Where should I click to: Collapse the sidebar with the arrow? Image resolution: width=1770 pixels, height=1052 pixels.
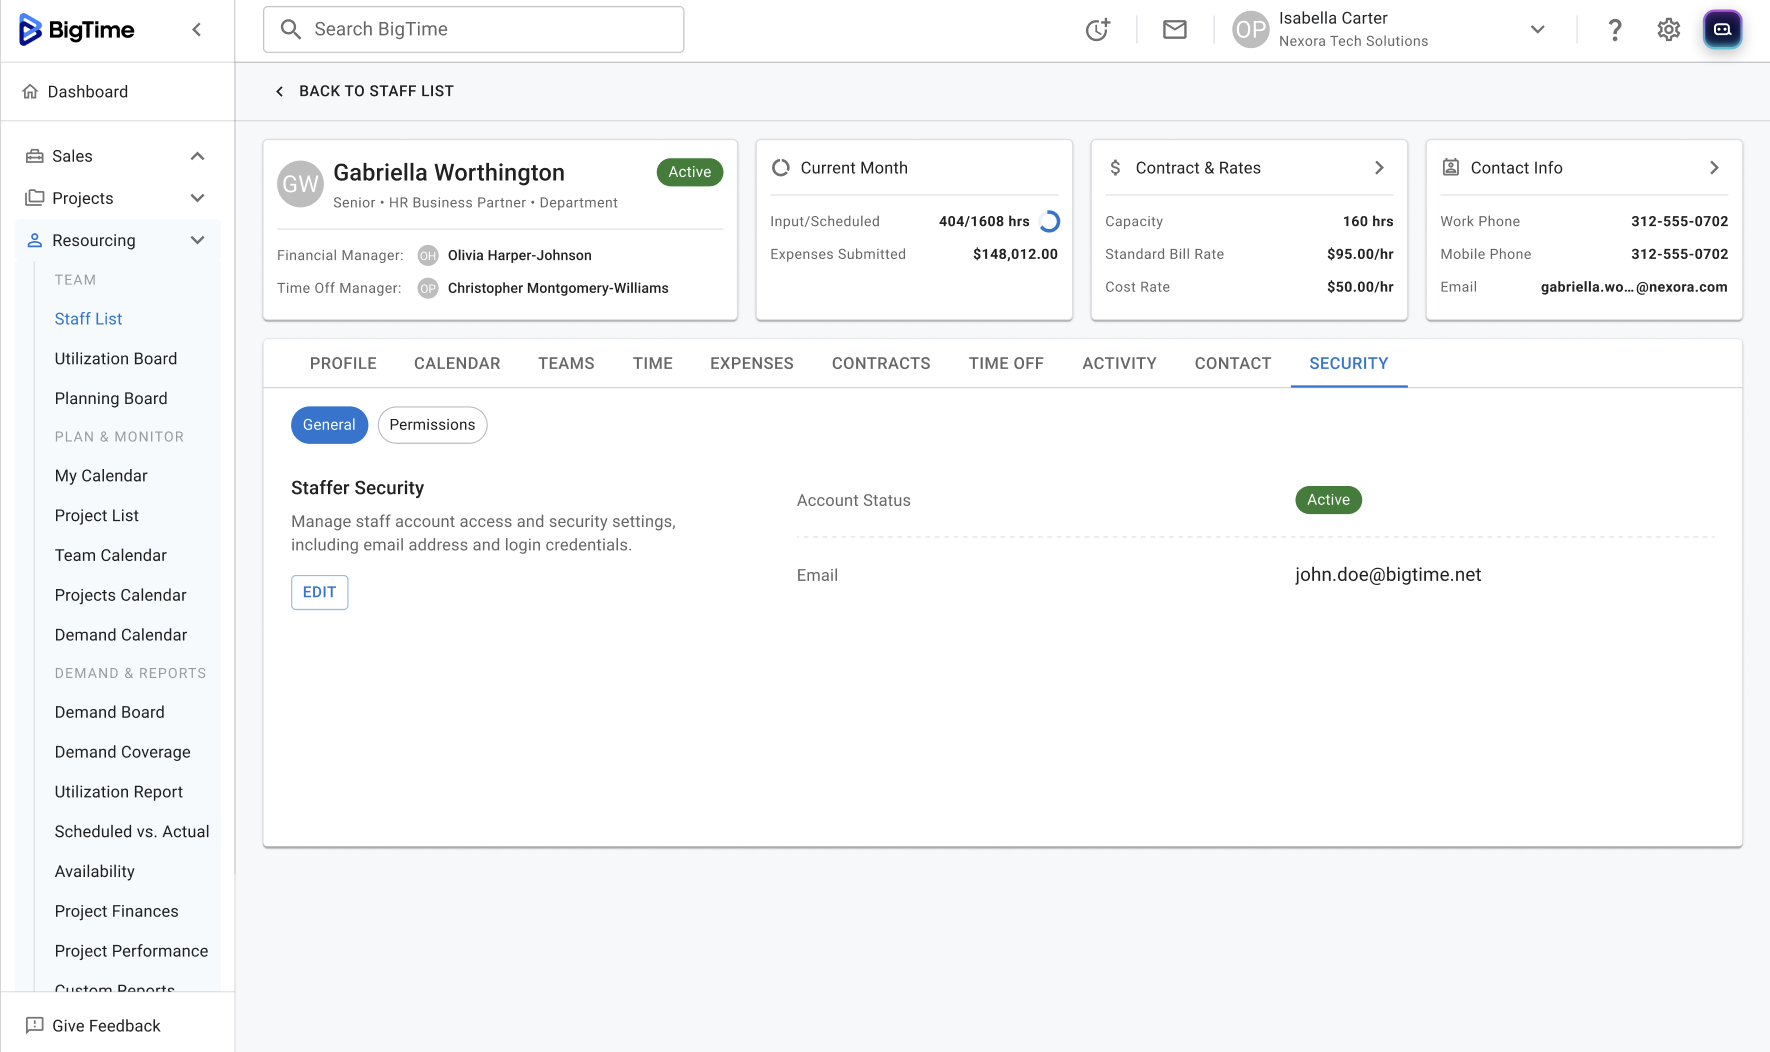[x=197, y=30]
